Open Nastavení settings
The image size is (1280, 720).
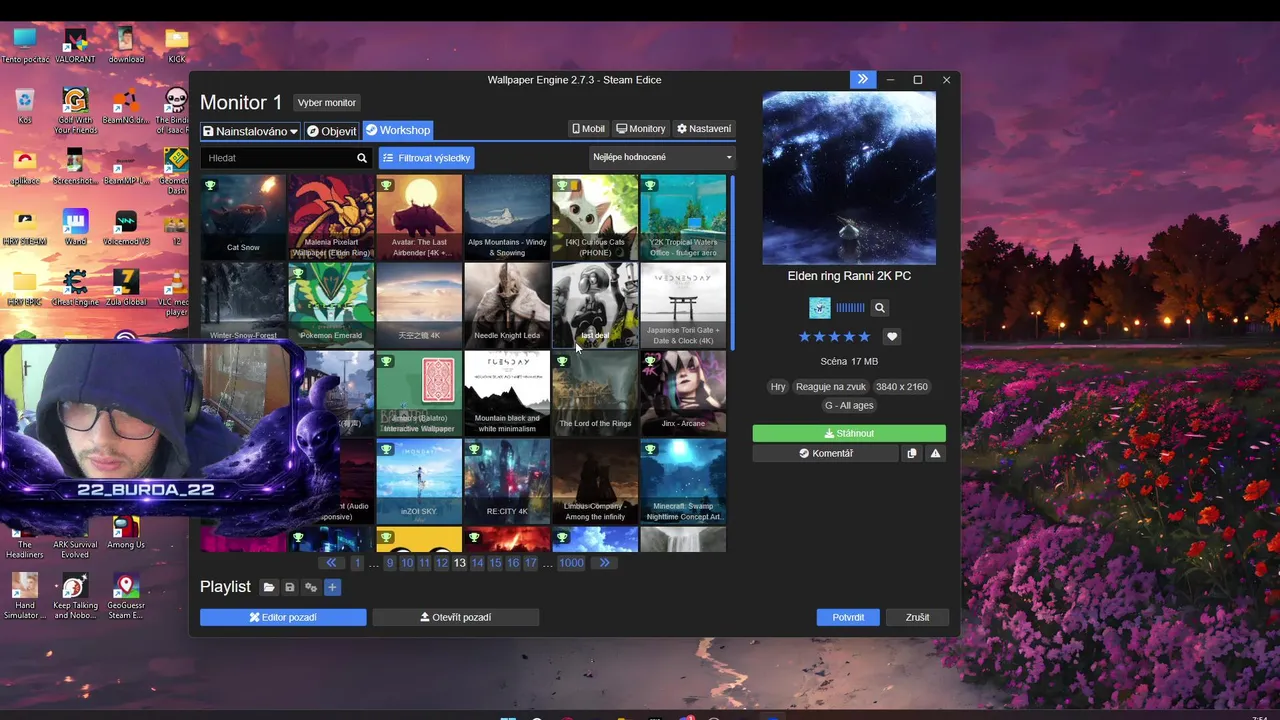[704, 129]
